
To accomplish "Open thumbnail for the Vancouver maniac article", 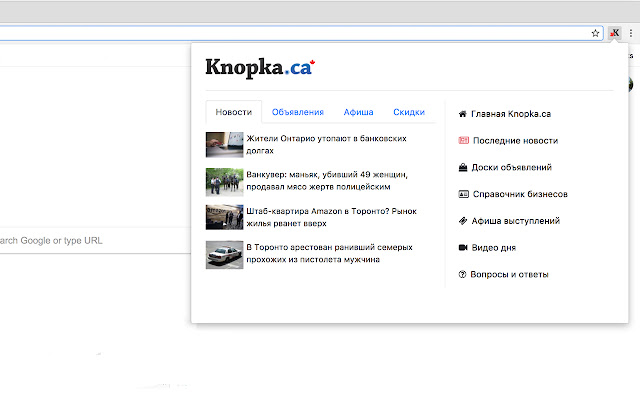I will (224, 182).
